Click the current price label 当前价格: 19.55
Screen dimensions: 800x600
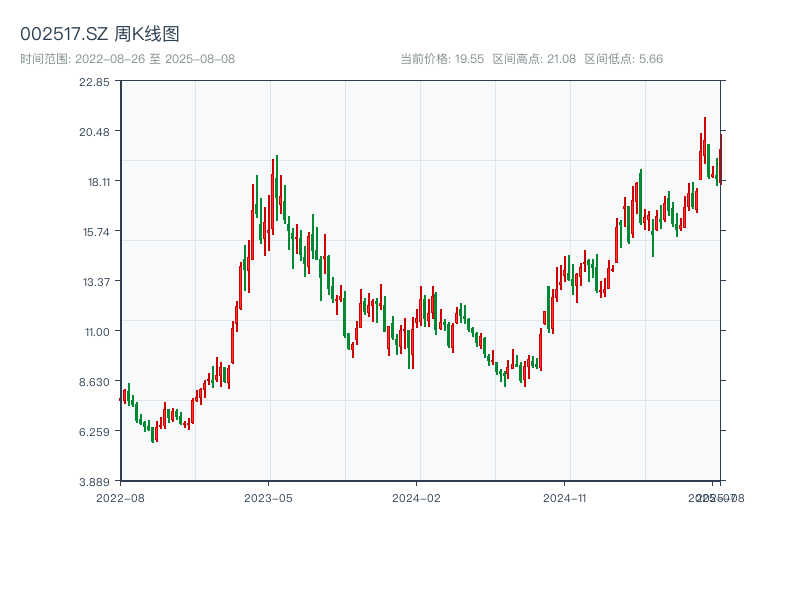tap(442, 59)
